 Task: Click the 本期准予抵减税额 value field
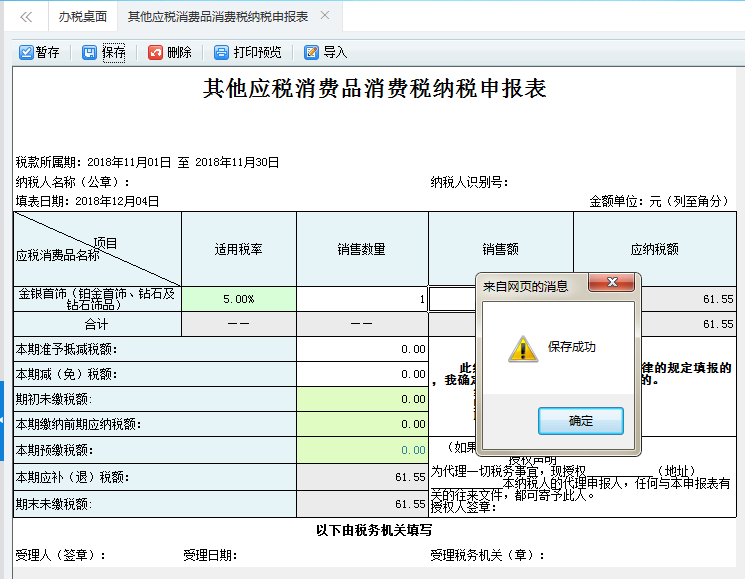tap(362, 350)
